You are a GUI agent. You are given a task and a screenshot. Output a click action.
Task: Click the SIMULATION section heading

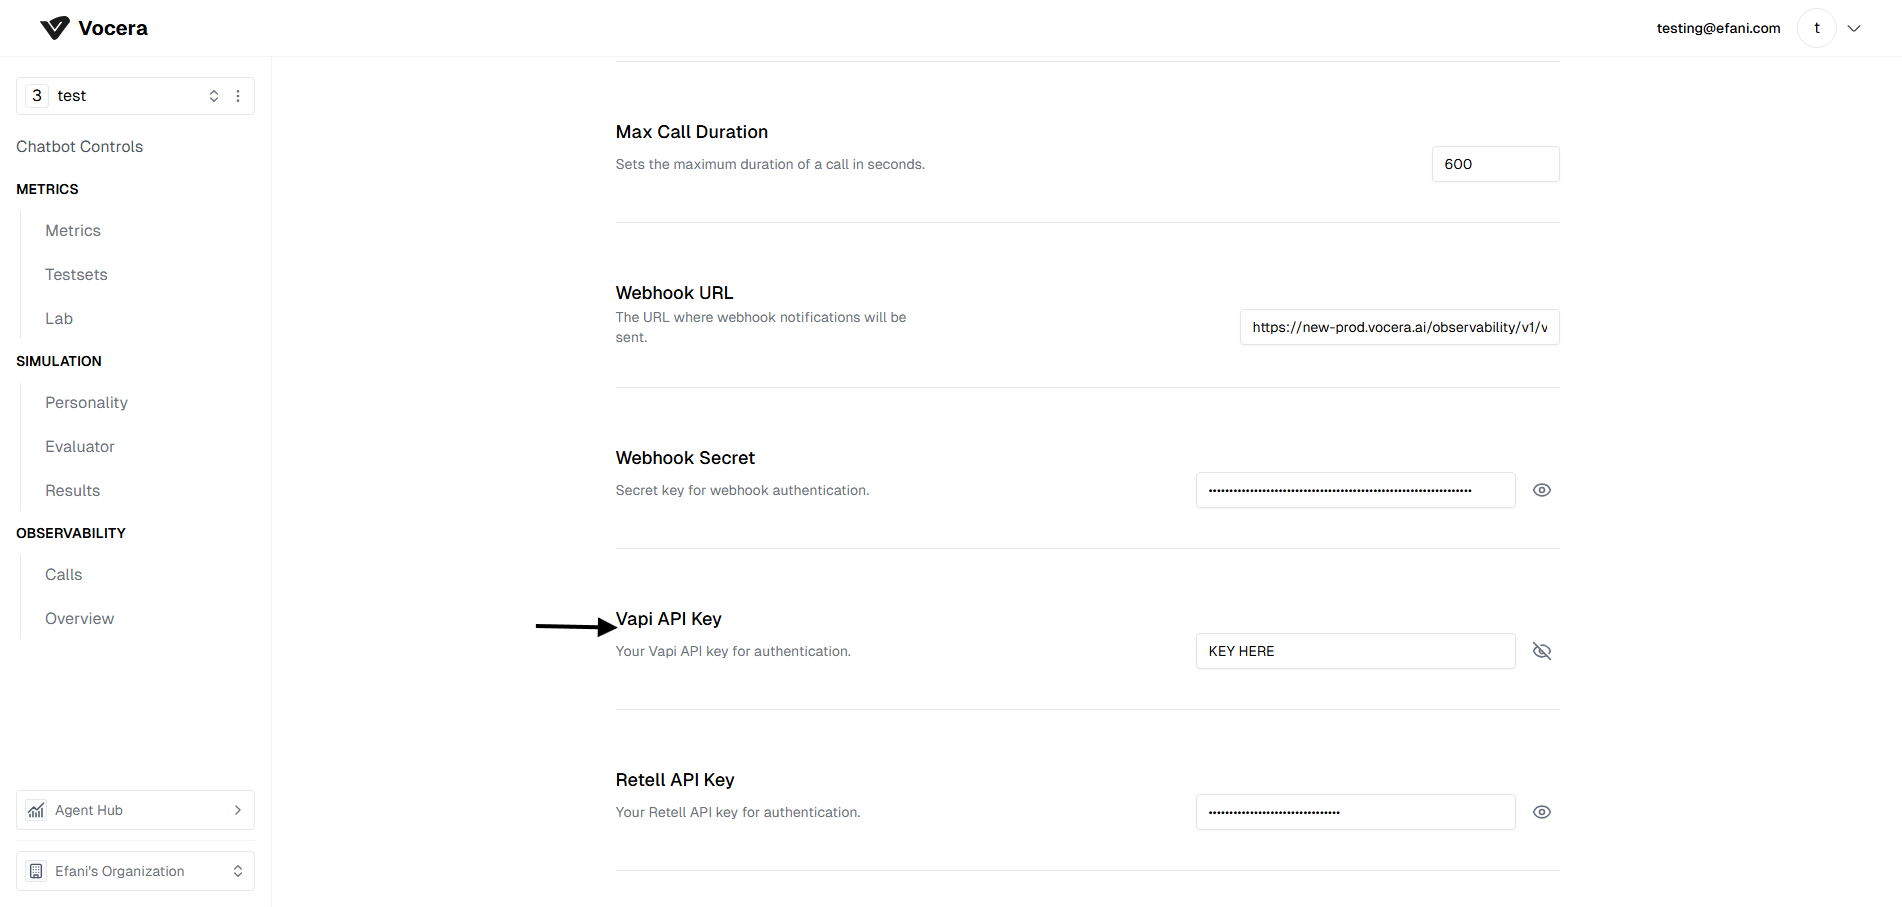tap(59, 361)
